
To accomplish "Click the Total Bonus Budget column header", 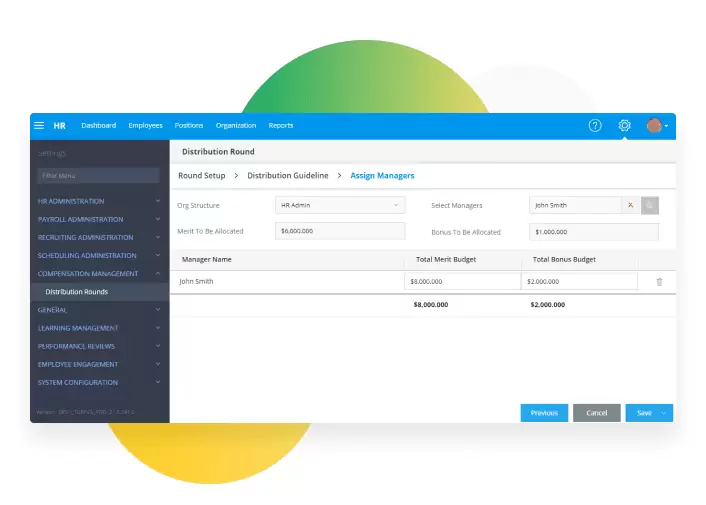I will point(564,260).
